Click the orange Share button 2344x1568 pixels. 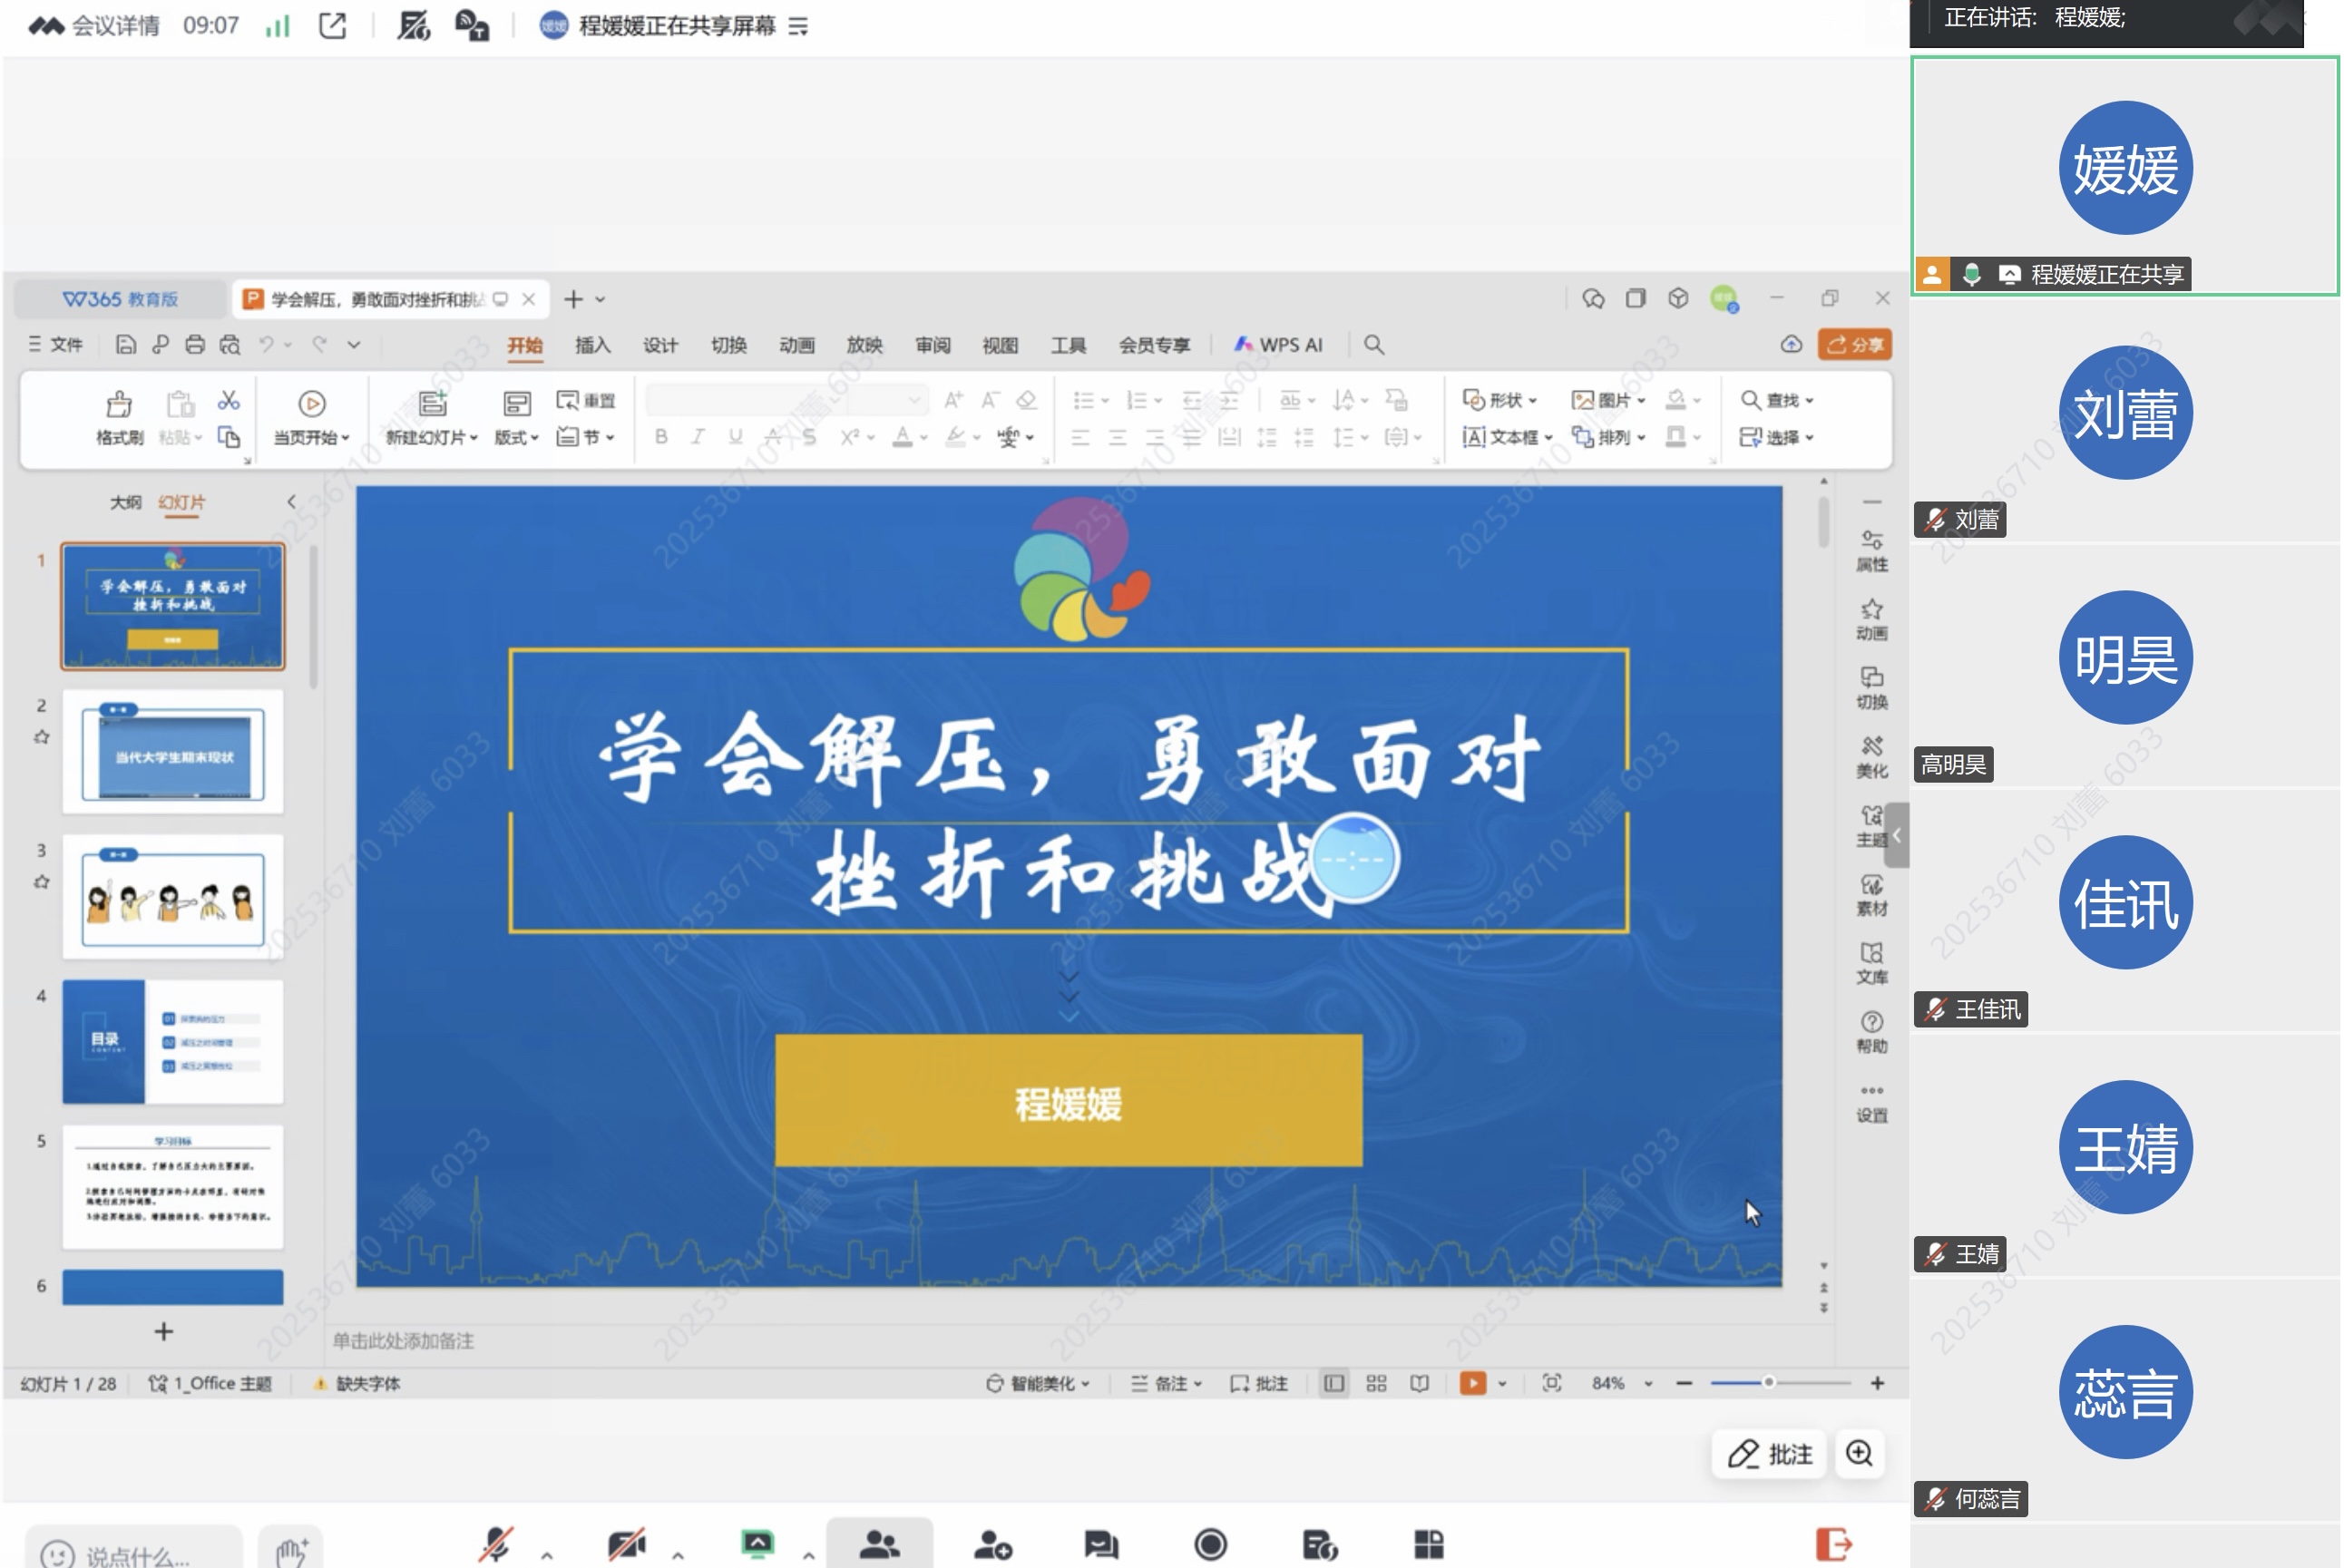coord(1854,345)
